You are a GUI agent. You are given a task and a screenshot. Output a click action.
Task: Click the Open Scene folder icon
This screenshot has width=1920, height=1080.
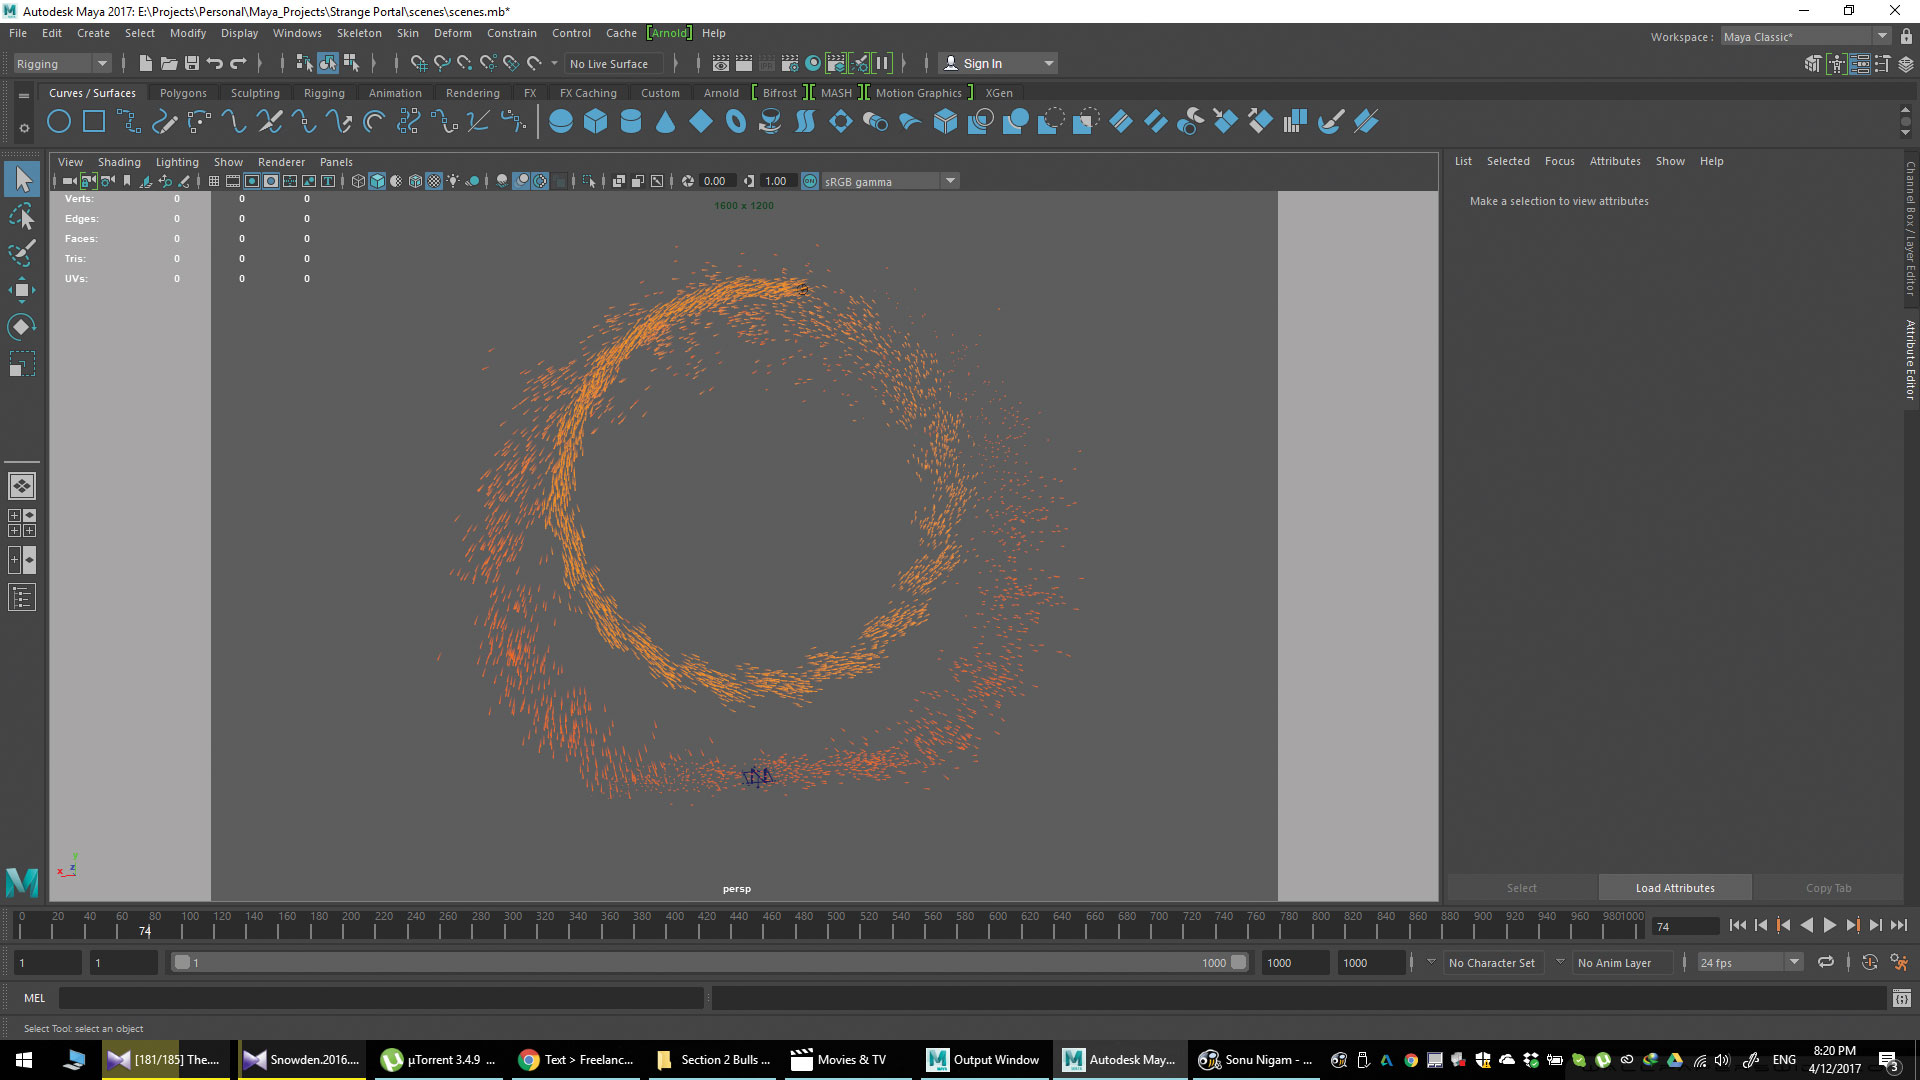point(169,64)
